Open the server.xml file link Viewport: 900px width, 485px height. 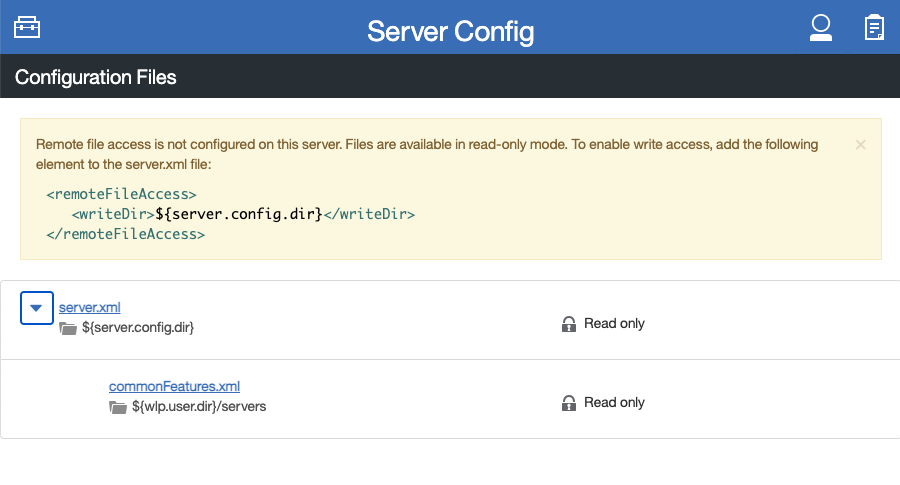89,307
